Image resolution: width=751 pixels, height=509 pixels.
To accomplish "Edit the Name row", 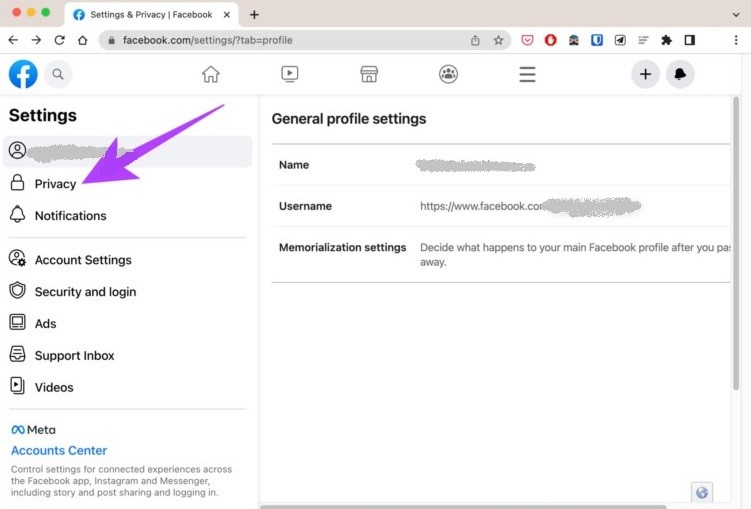I will 501,165.
